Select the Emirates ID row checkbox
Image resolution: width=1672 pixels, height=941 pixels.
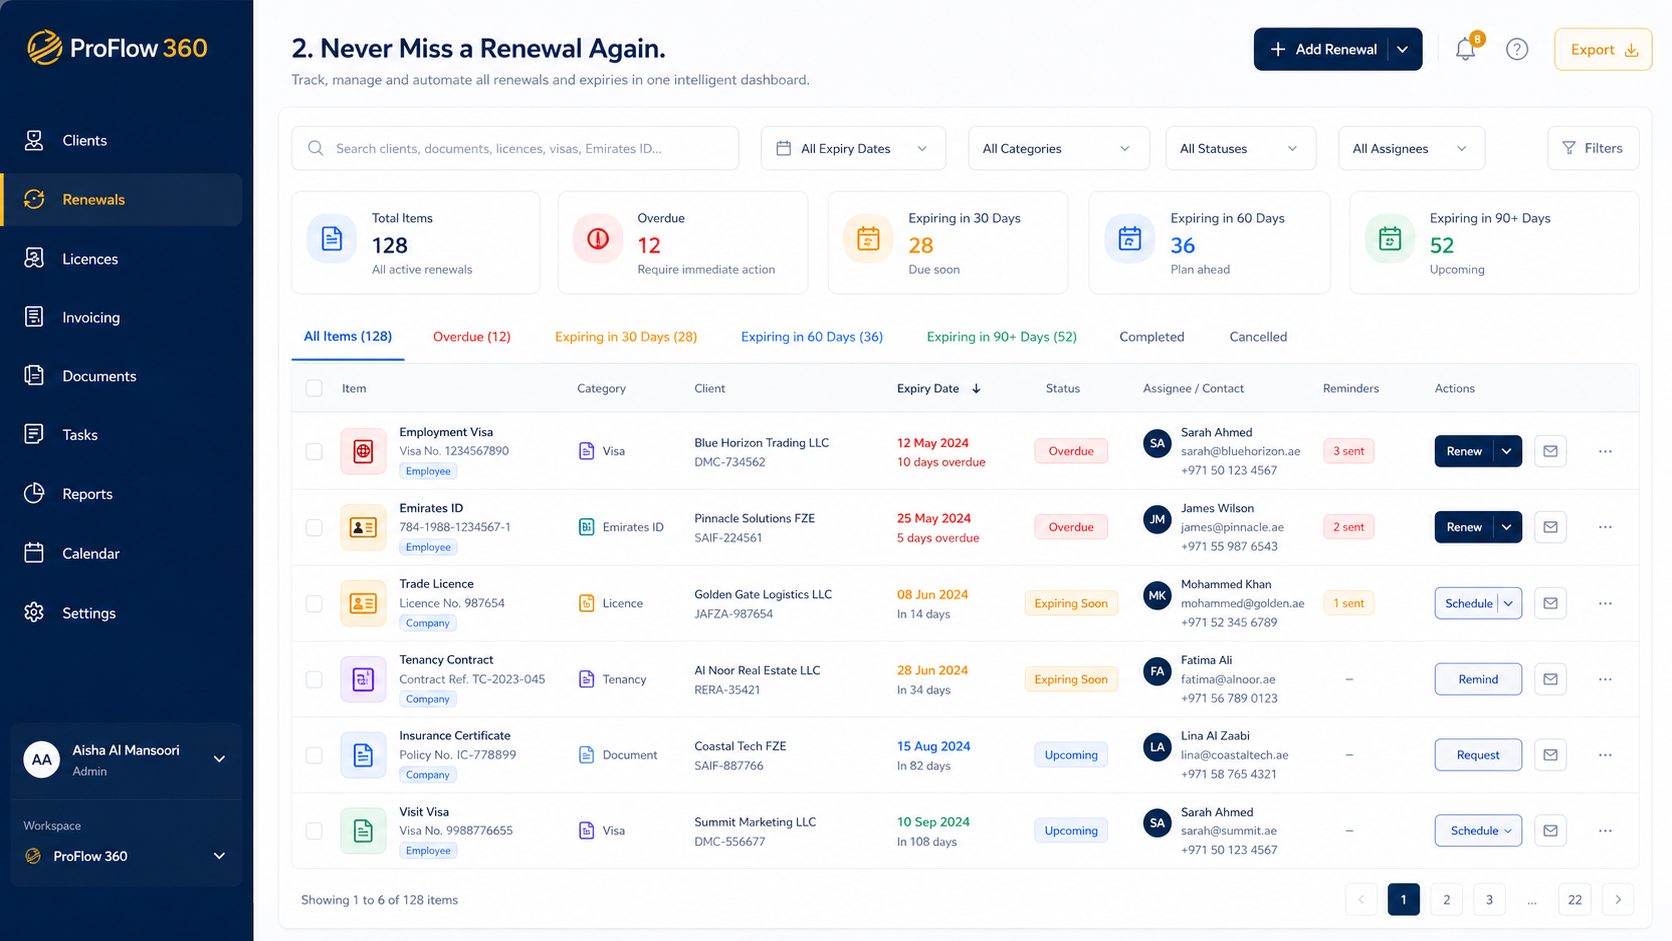(314, 527)
